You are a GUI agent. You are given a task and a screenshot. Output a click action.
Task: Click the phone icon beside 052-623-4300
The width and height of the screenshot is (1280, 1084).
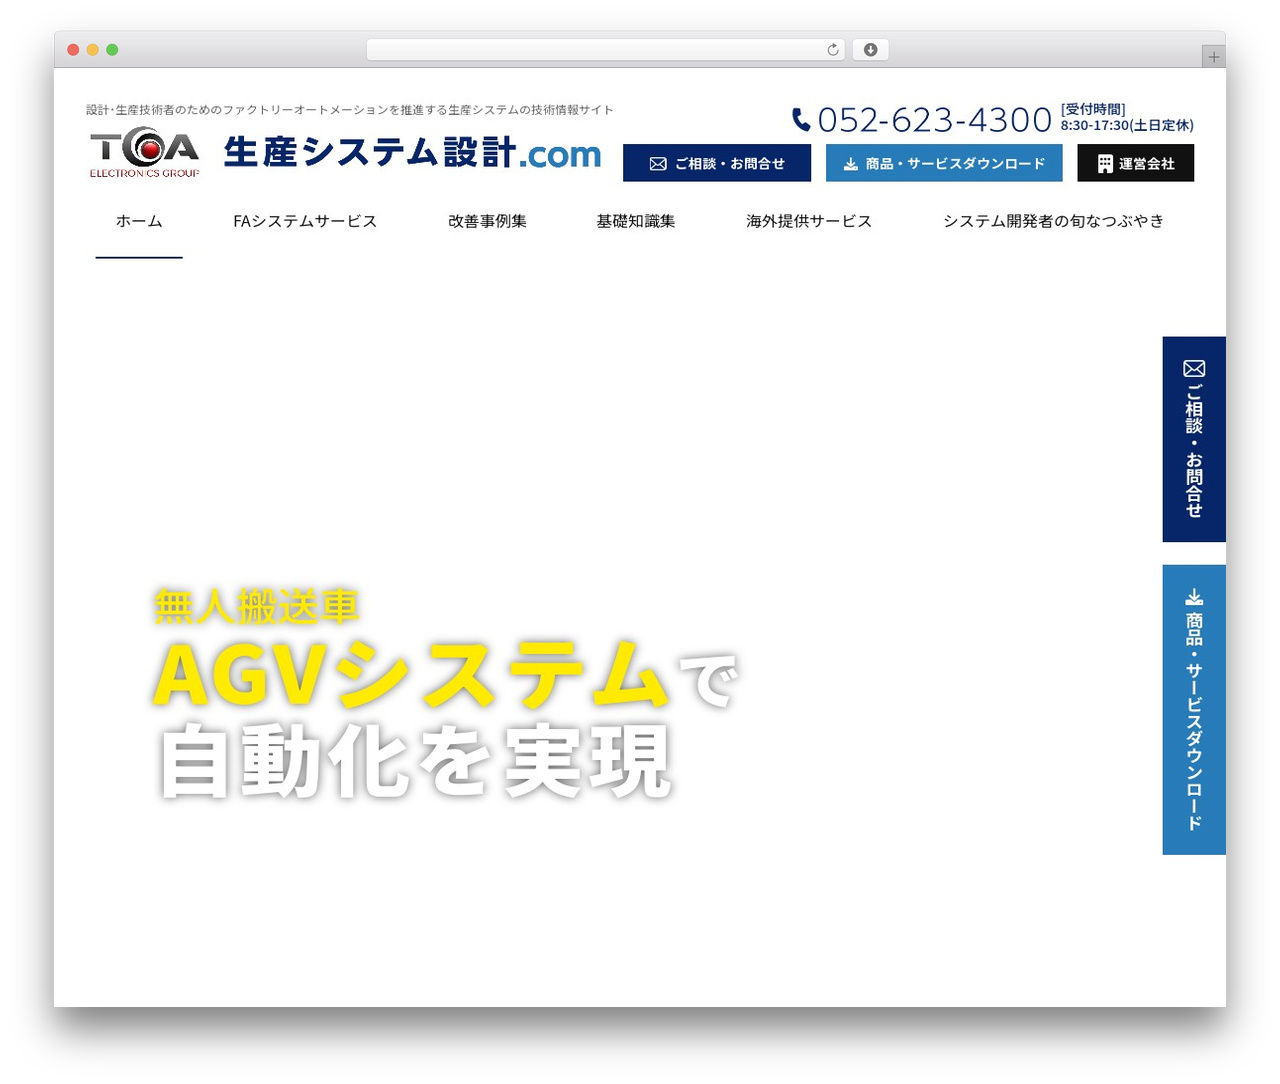click(x=801, y=120)
